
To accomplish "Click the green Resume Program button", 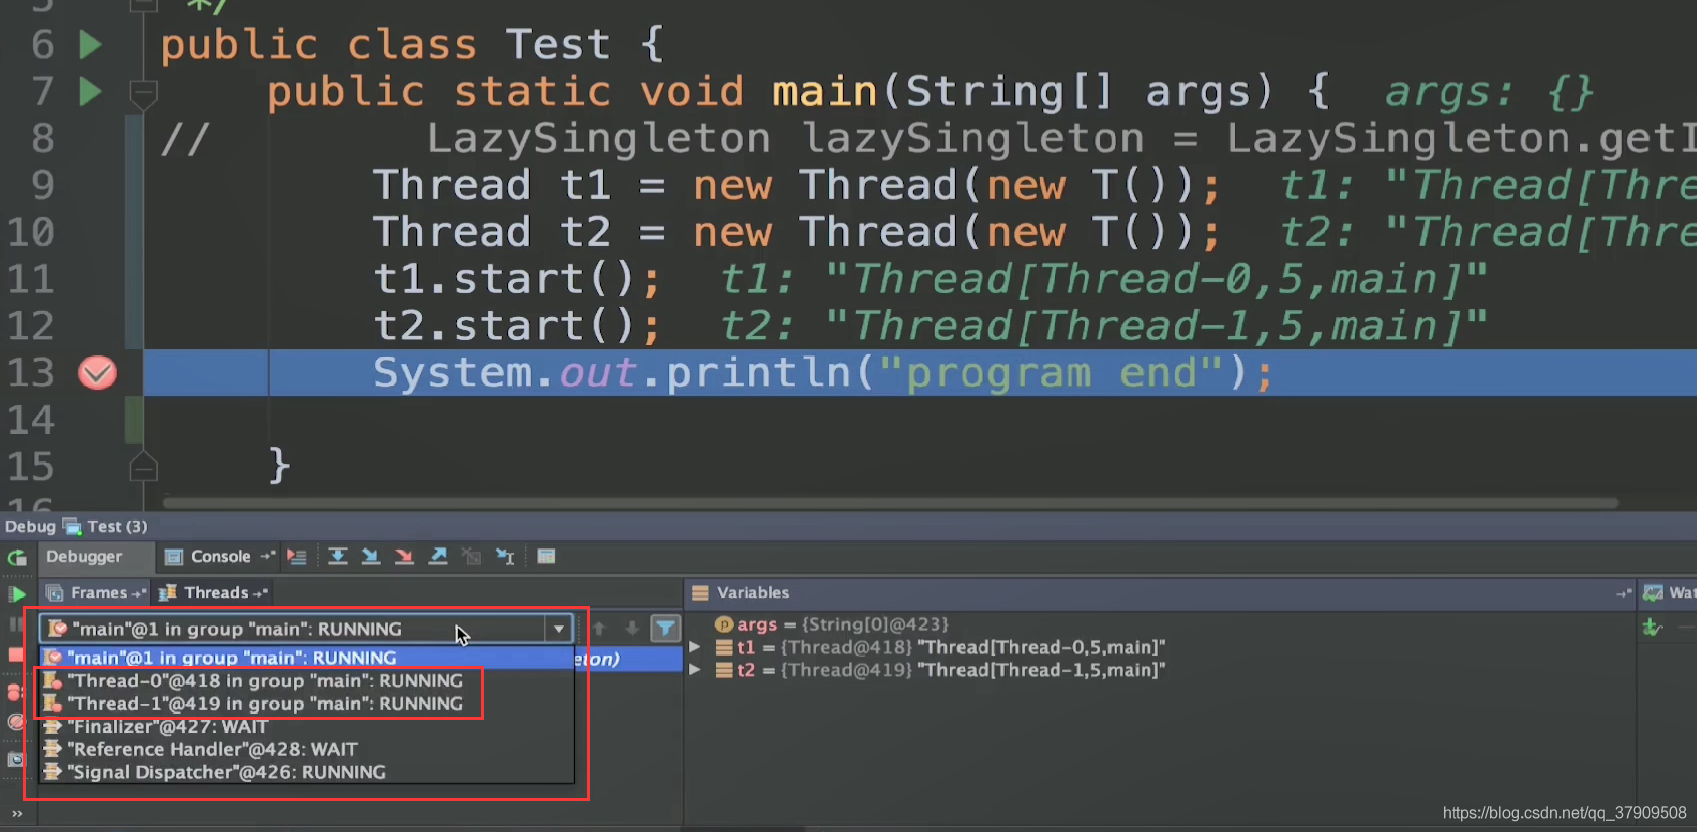I will [x=17, y=594].
